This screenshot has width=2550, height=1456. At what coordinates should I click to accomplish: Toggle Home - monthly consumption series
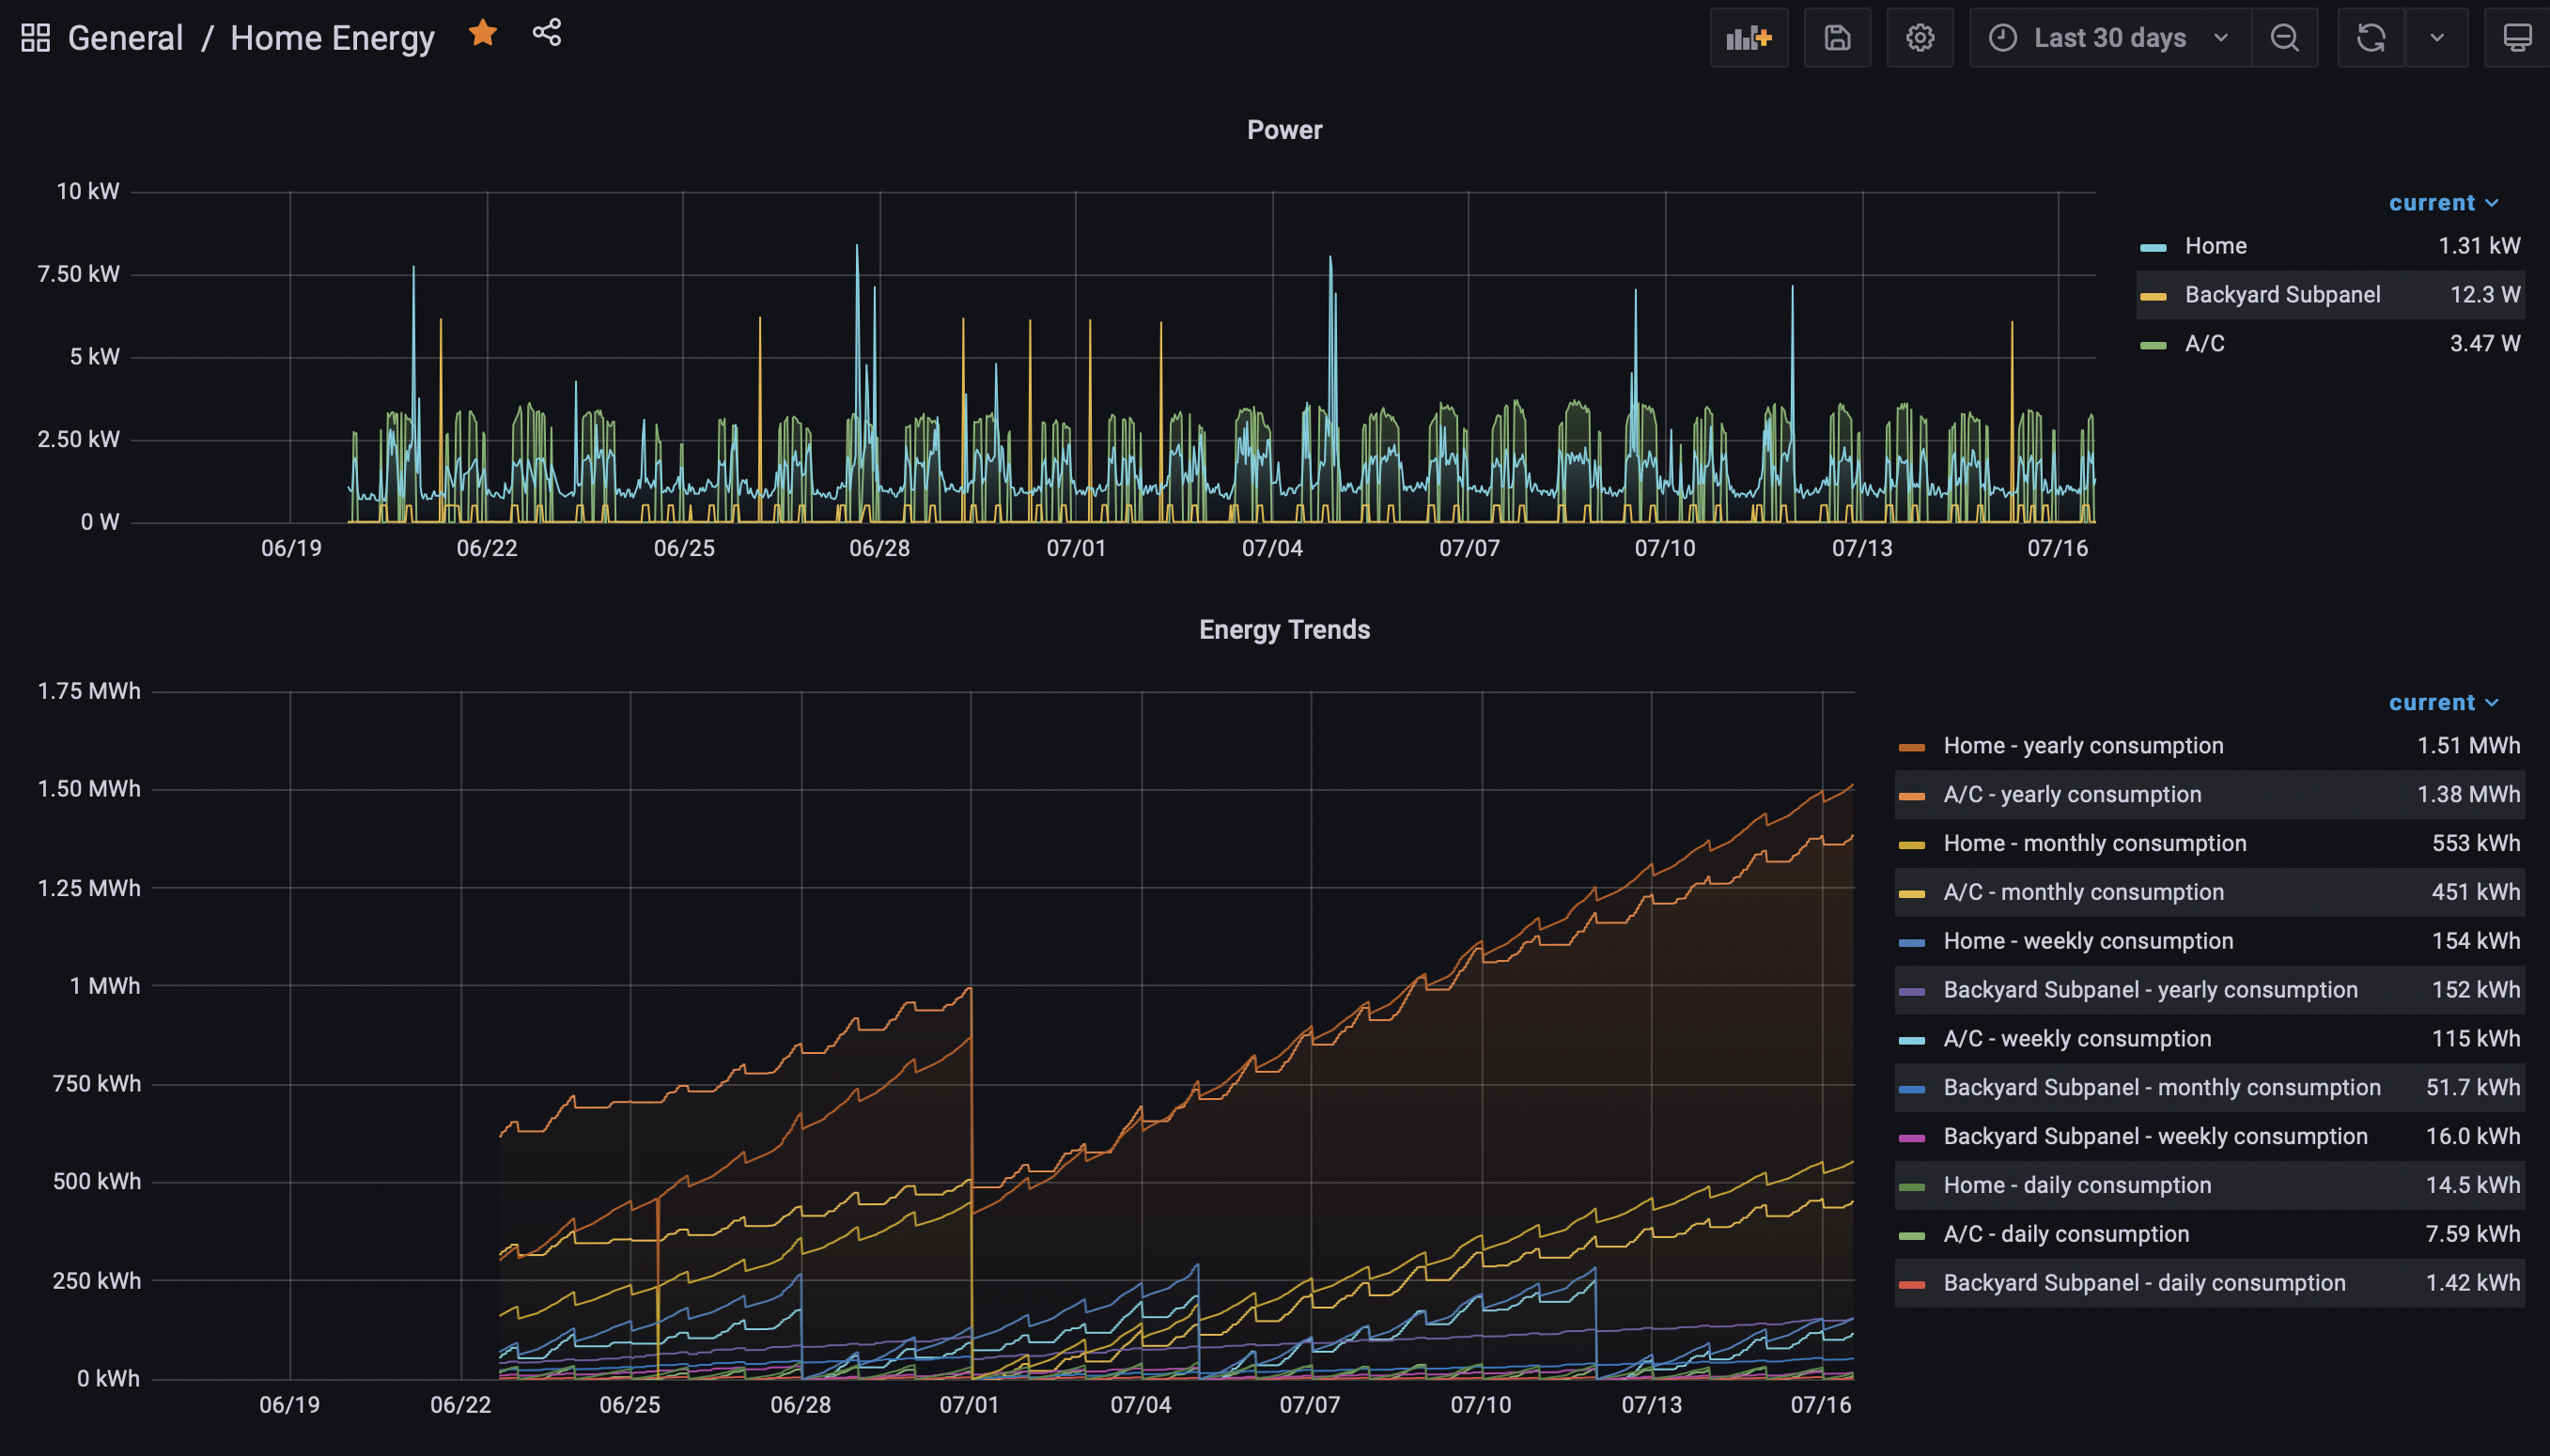point(2095,844)
